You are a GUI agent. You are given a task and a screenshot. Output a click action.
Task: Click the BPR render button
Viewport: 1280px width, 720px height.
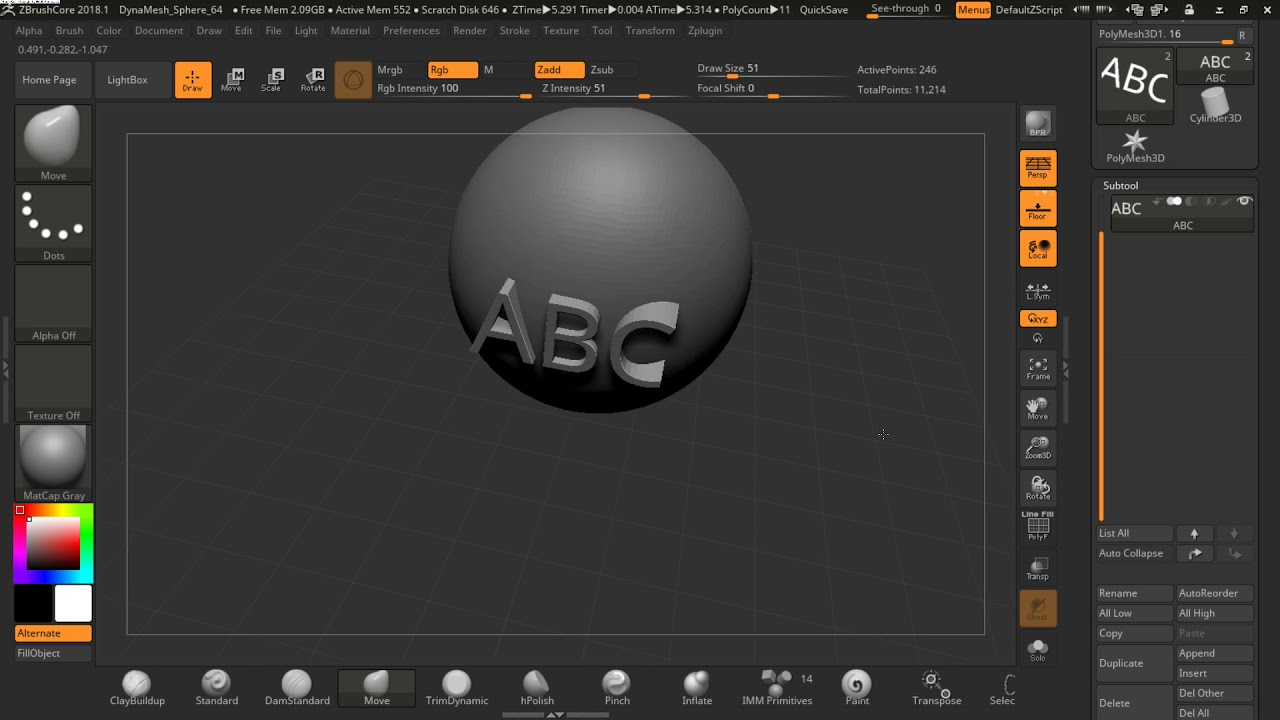coord(1038,124)
